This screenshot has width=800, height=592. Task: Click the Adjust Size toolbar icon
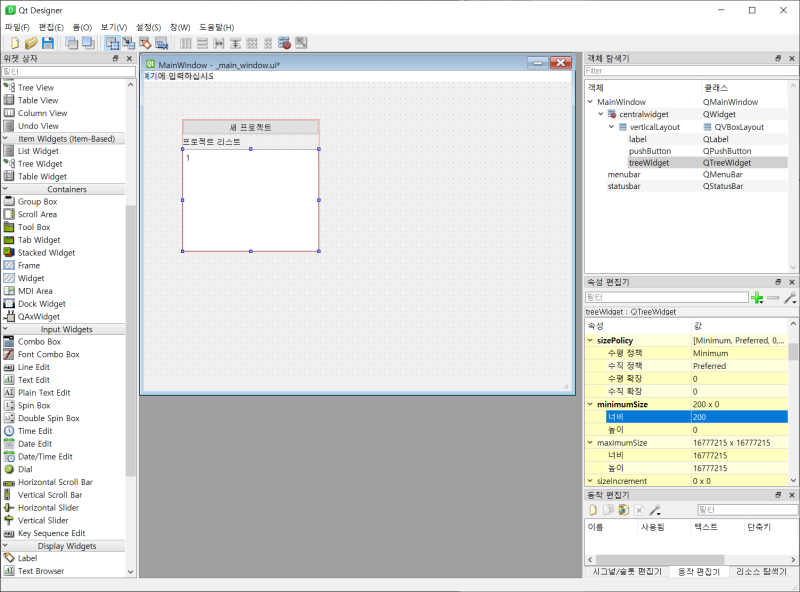[301, 43]
